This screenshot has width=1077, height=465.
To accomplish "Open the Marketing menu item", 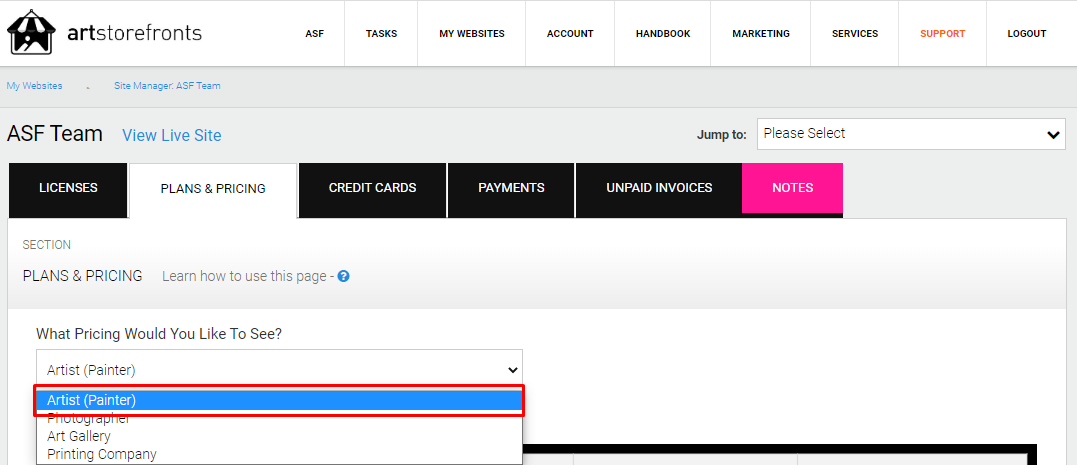I will pyautogui.click(x=760, y=34).
